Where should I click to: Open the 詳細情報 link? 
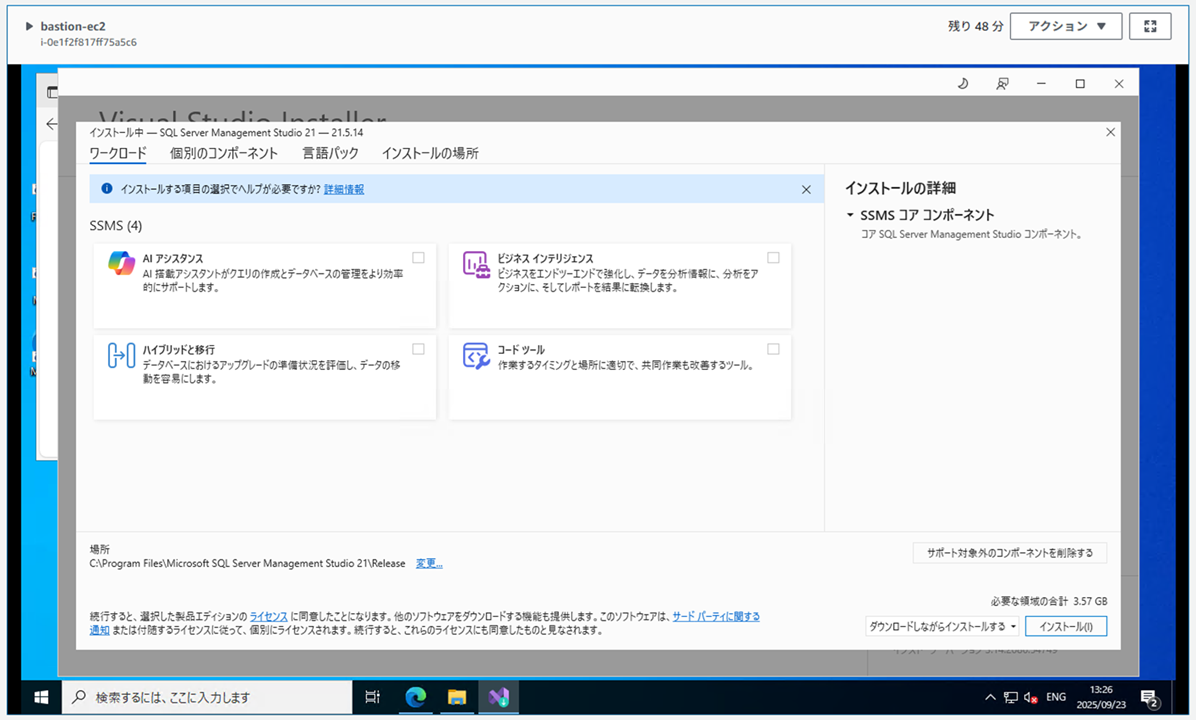click(x=344, y=189)
